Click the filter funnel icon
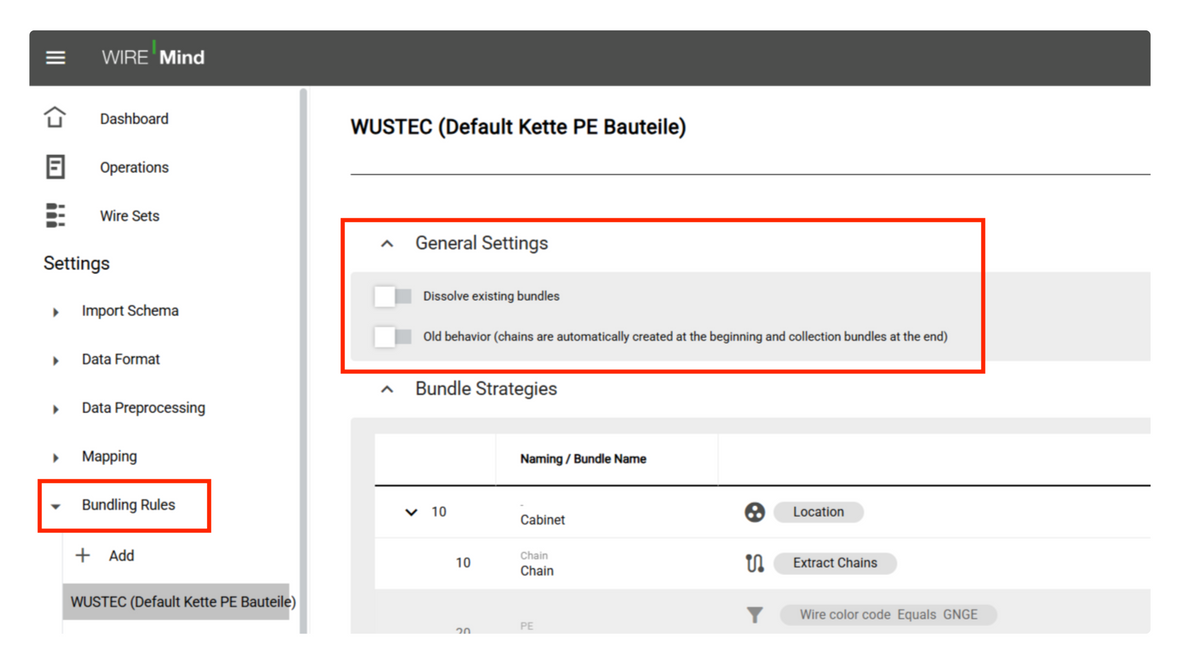This screenshot has height=664, width=1180. pyautogui.click(x=755, y=615)
